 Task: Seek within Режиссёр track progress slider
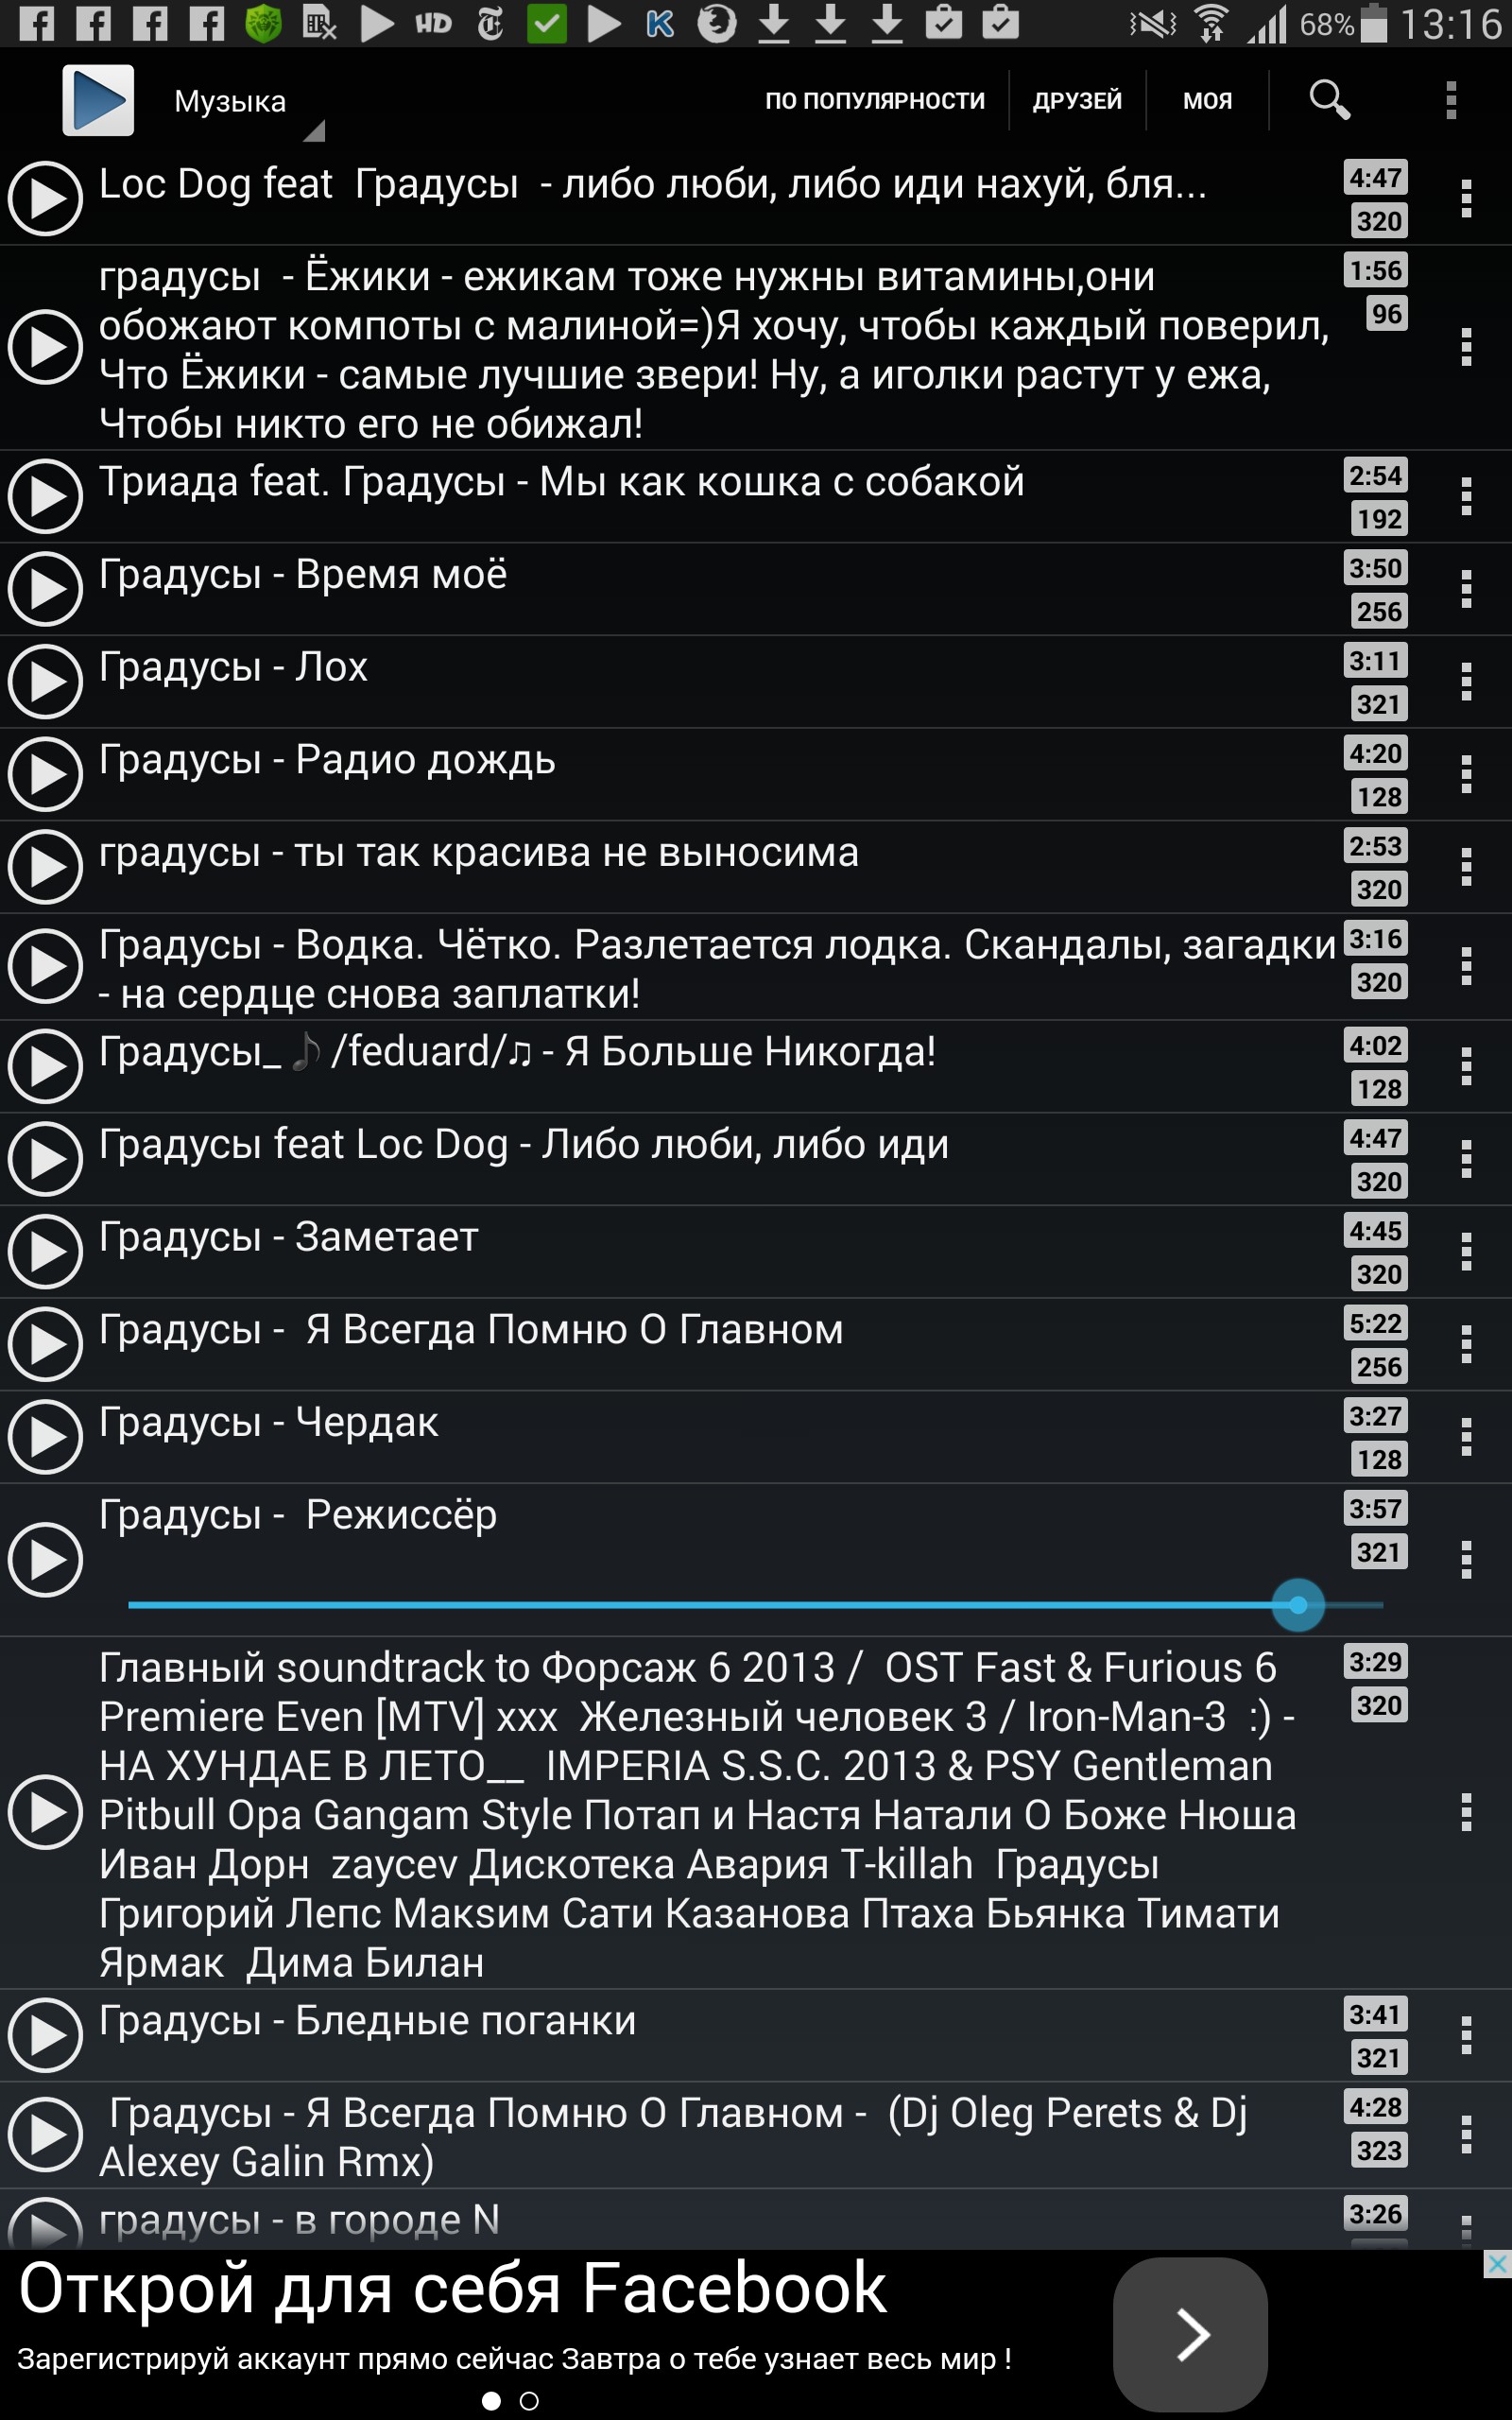point(755,1605)
